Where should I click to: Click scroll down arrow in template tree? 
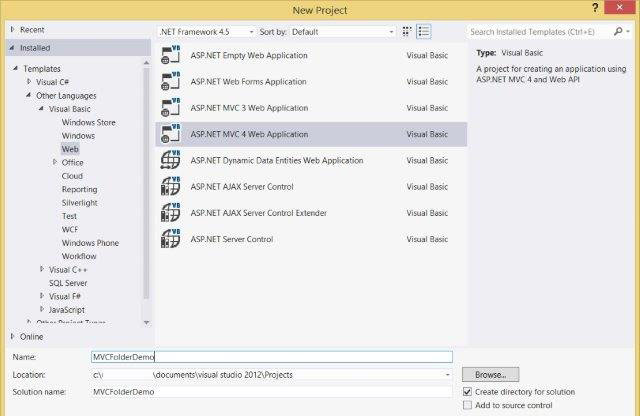(147, 323)
